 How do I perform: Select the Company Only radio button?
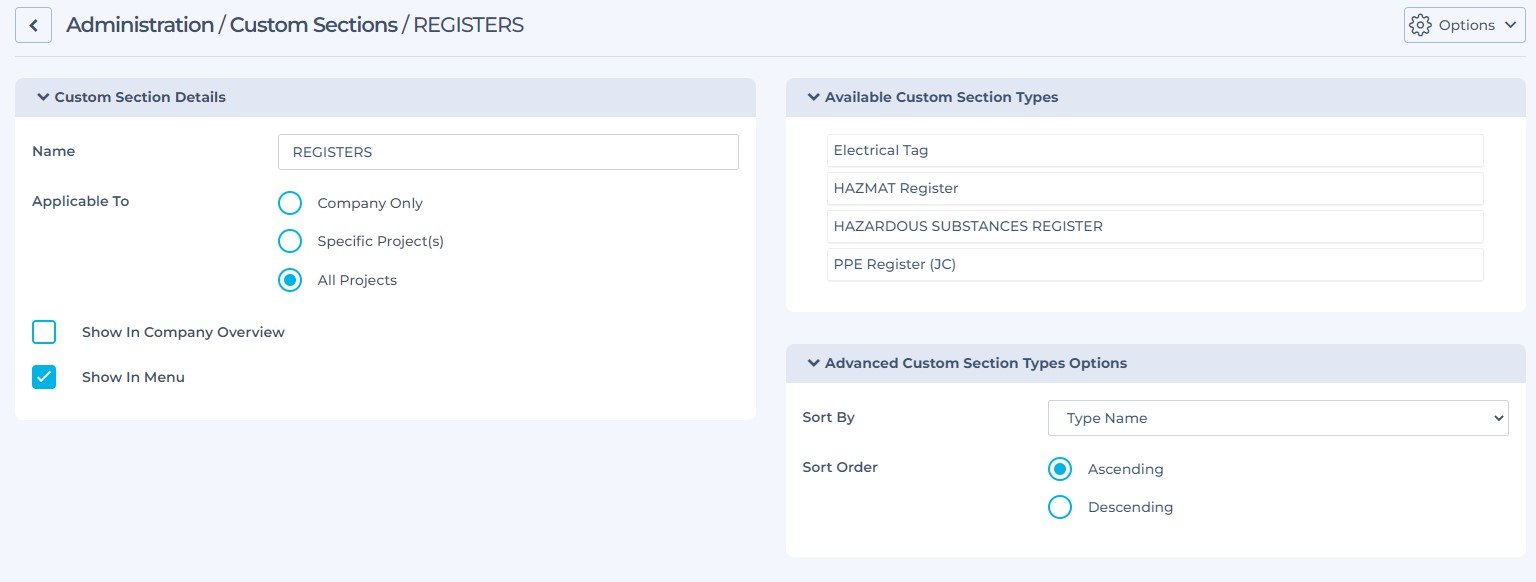[x=290, y=203]
